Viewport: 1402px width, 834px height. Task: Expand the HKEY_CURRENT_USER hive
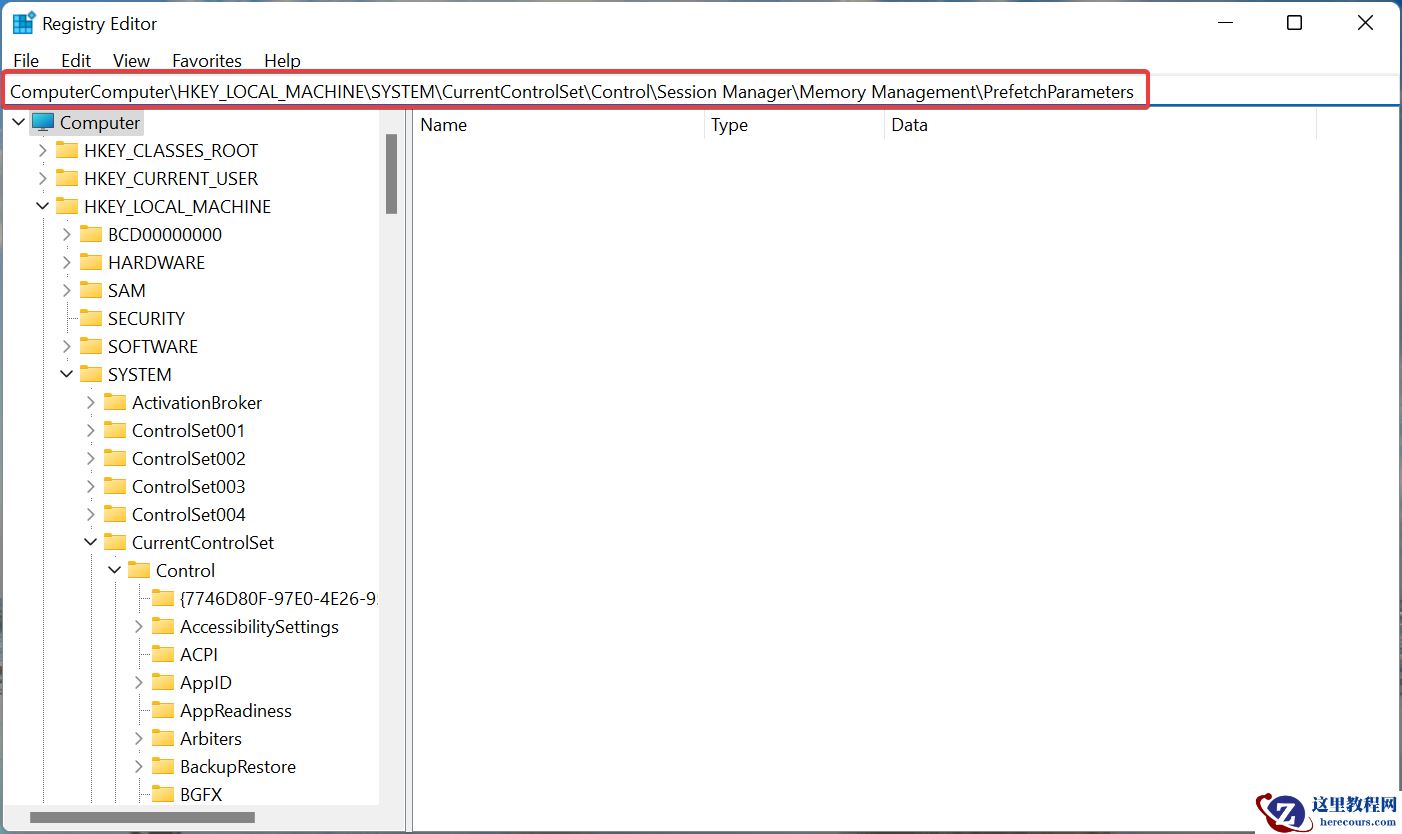pos(42,178)
